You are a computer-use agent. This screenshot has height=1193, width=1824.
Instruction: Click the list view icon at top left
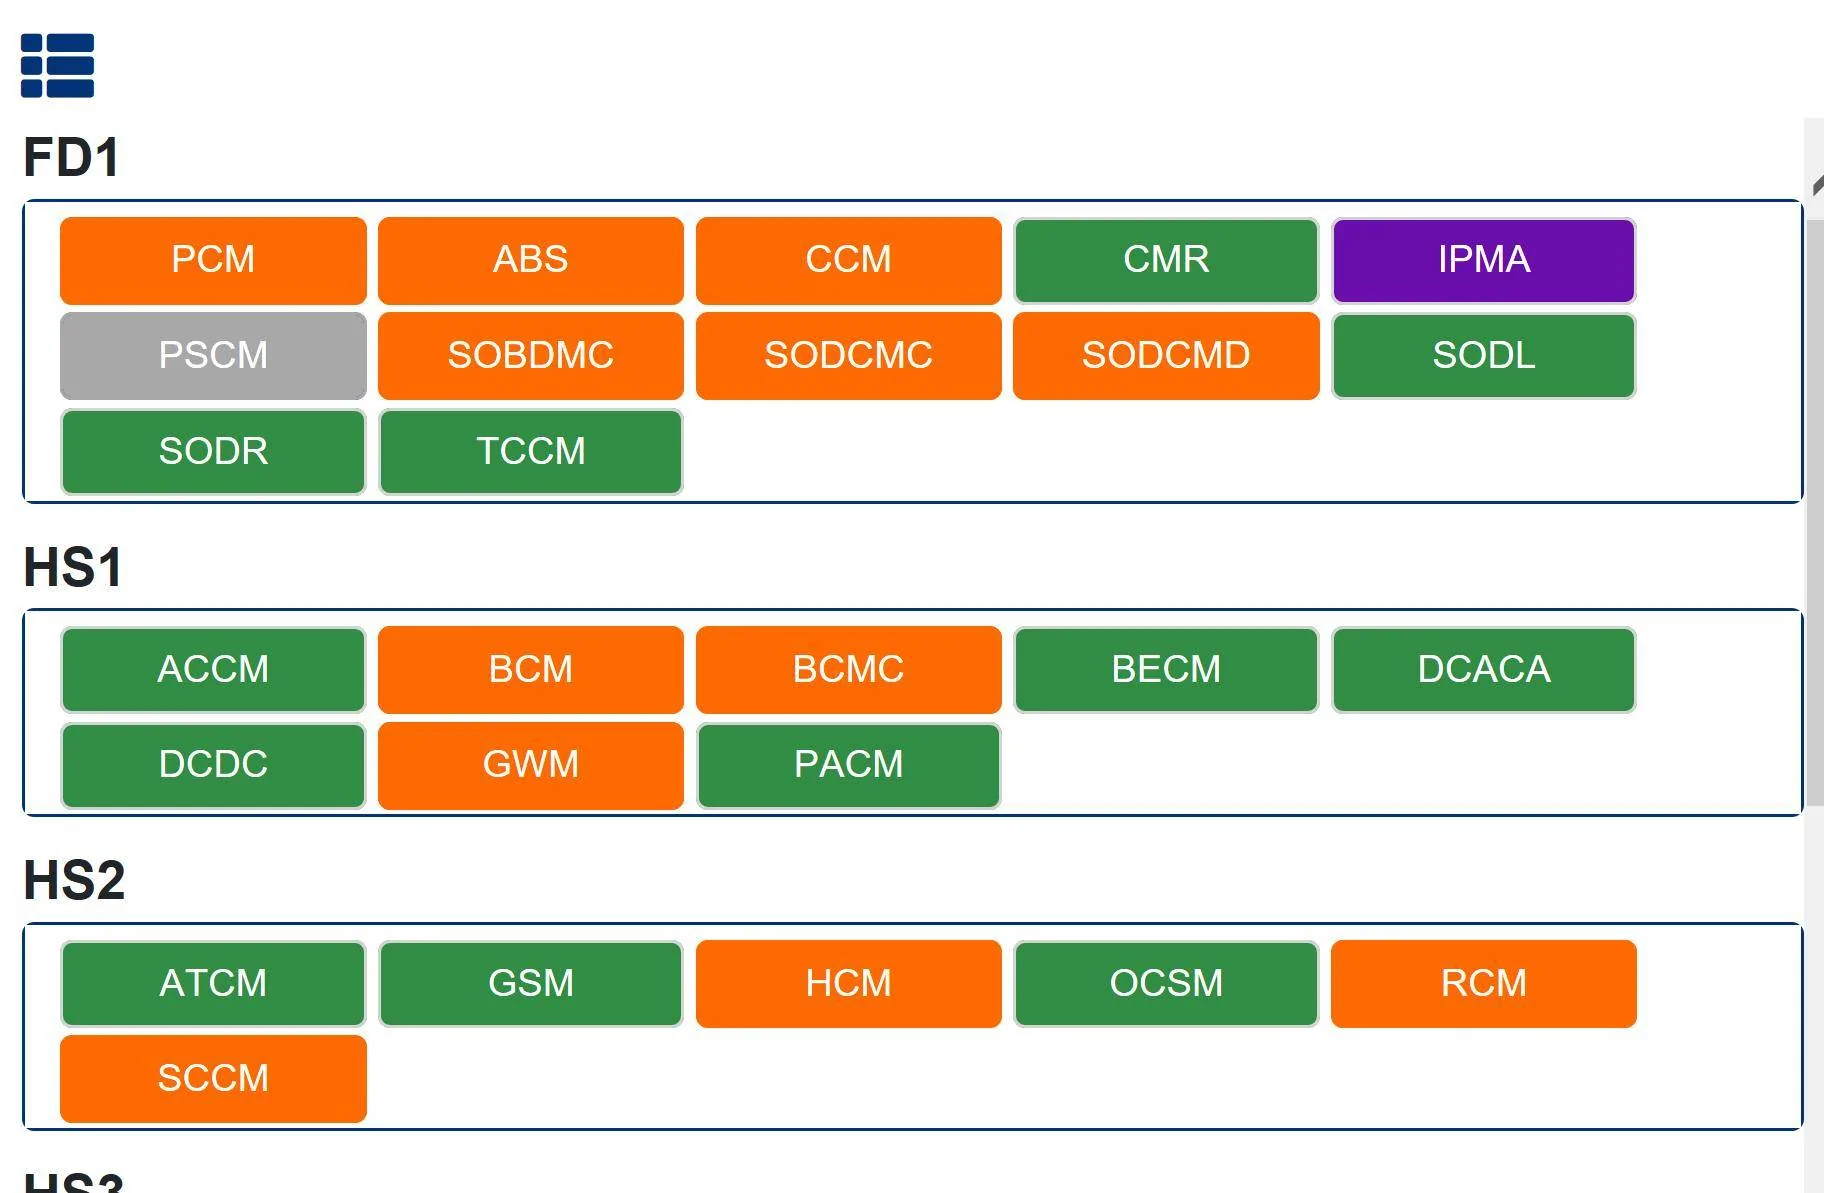tap(57, 66)
